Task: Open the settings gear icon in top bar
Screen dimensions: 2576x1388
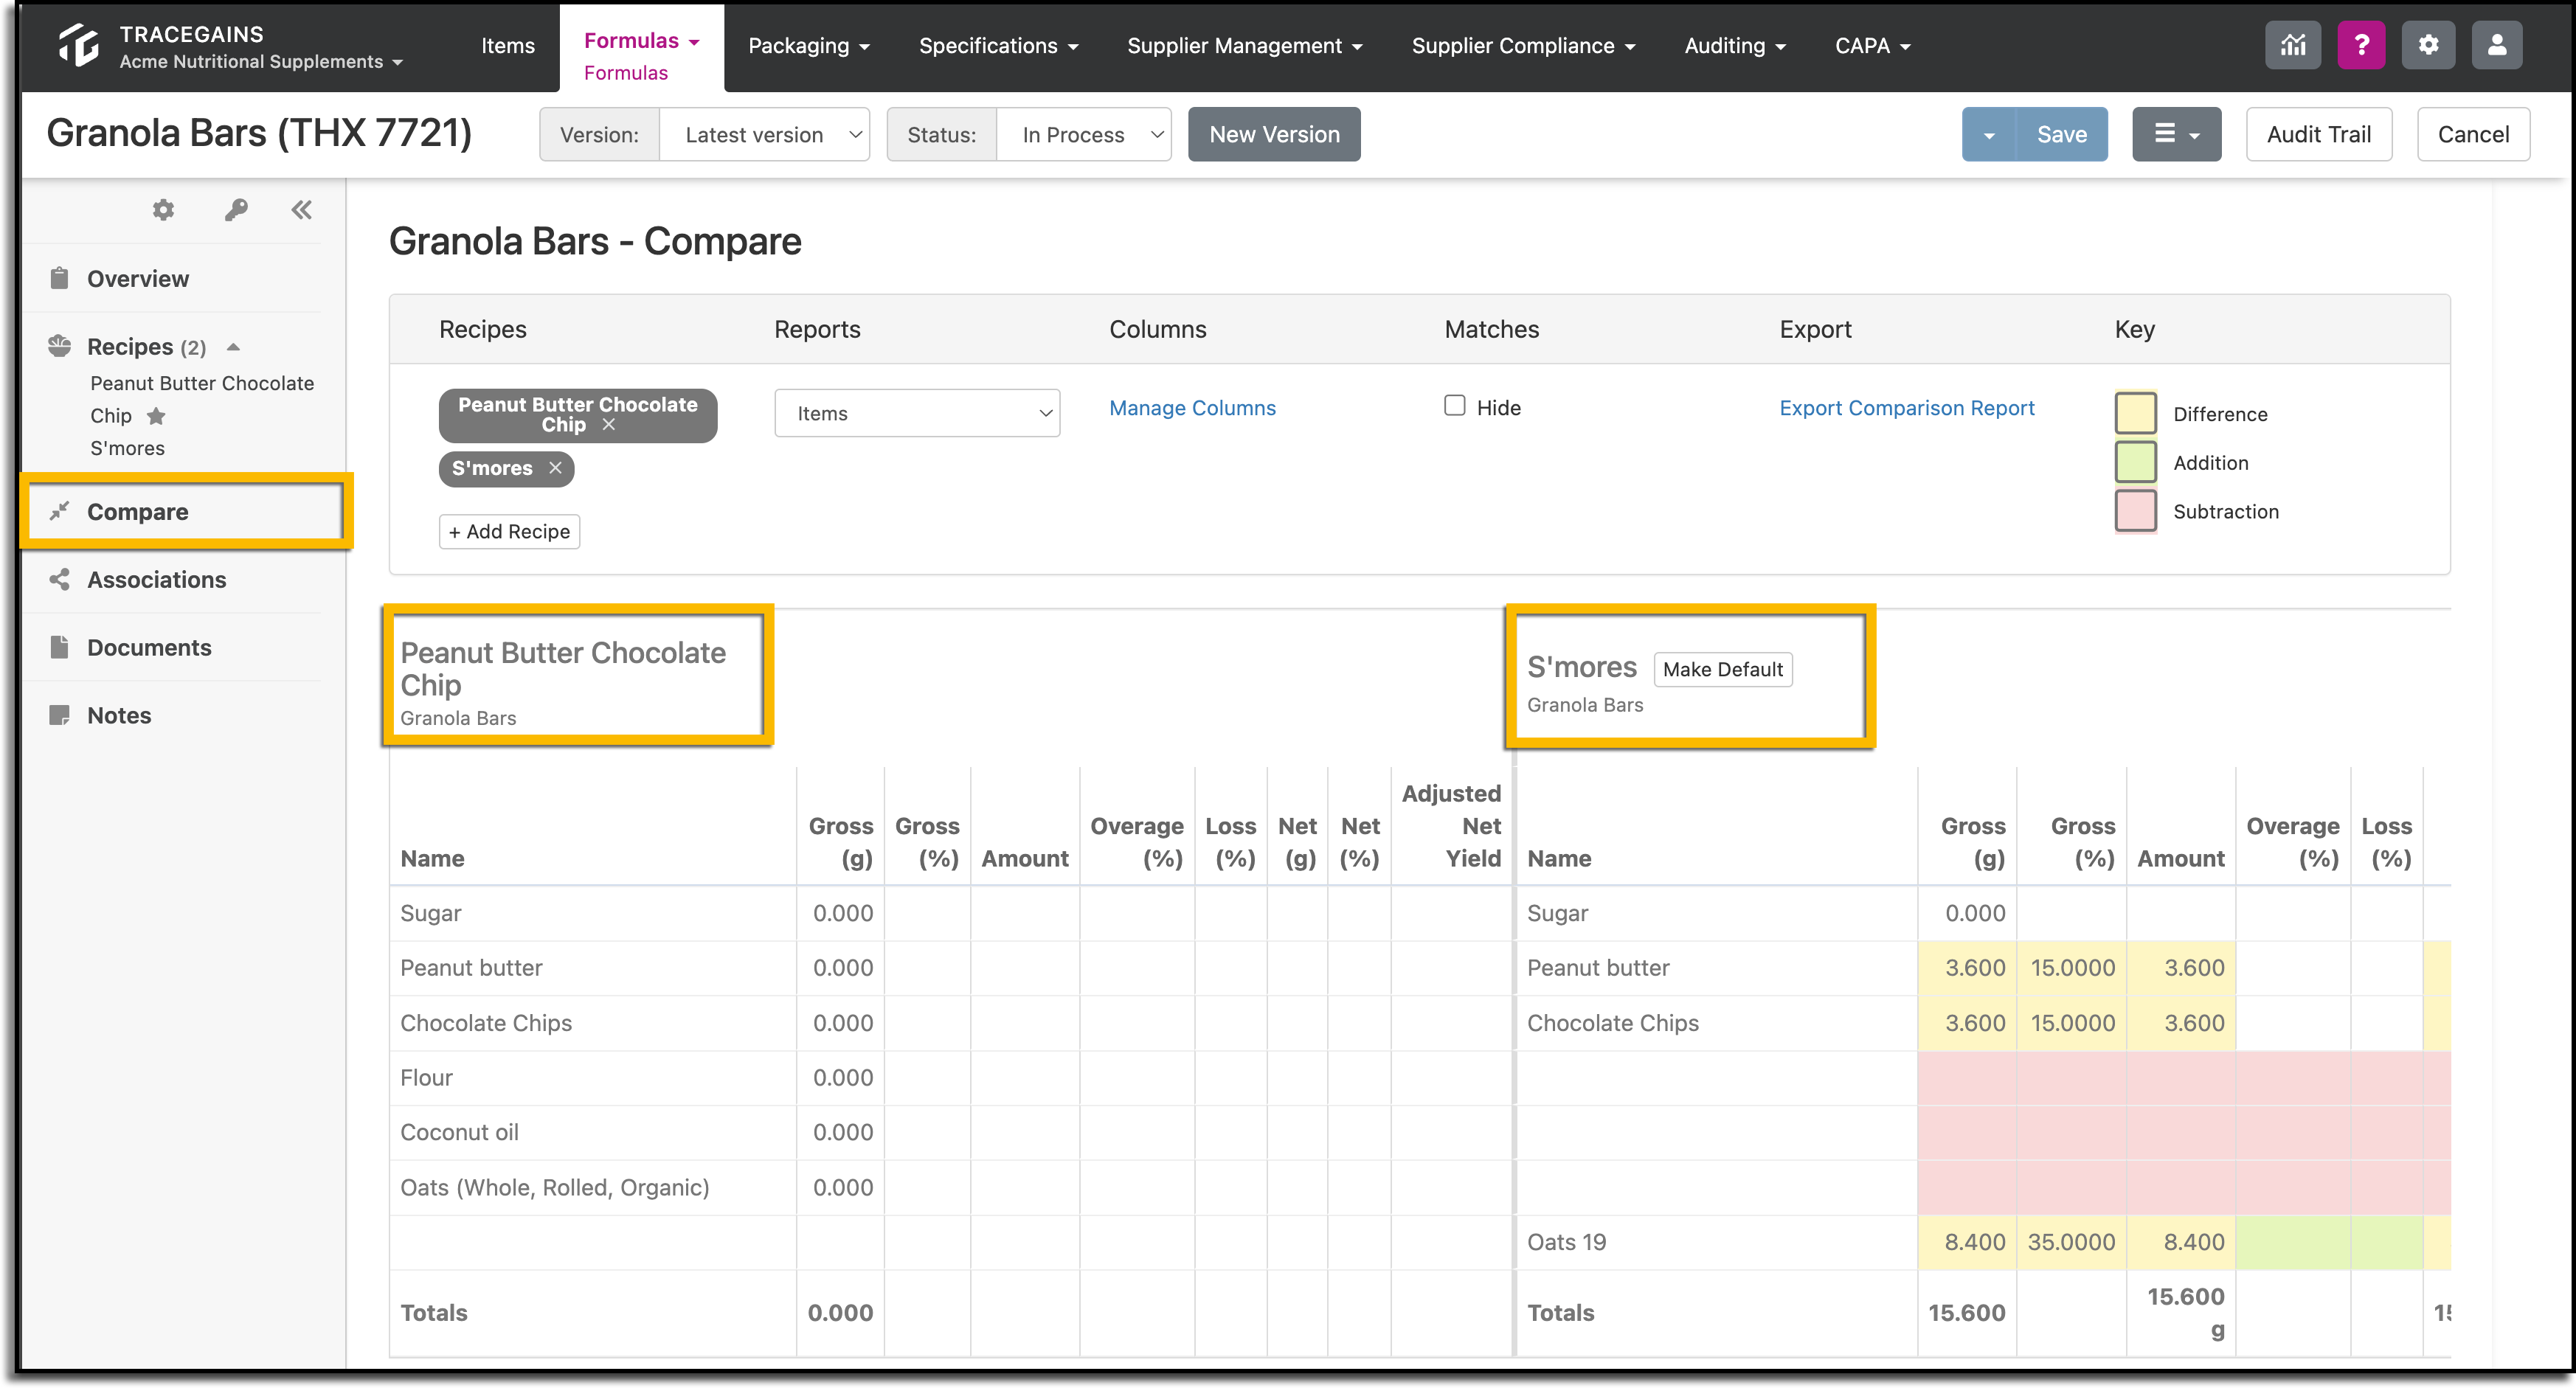Action: click(2429, 46)
